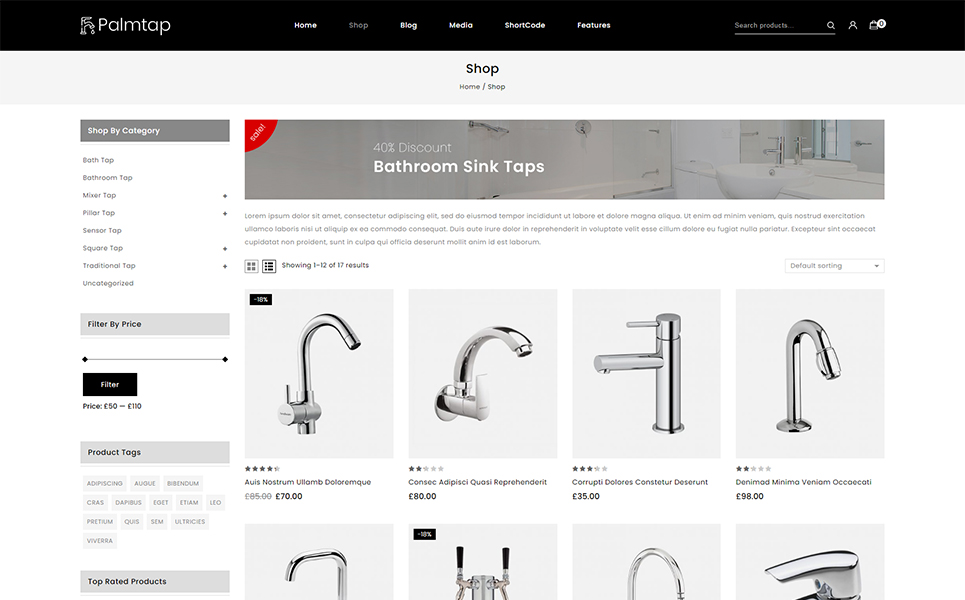Open the Bathroom Sink Taps sale banner
This screenshot has width=965, height=600.
point(564,159)
